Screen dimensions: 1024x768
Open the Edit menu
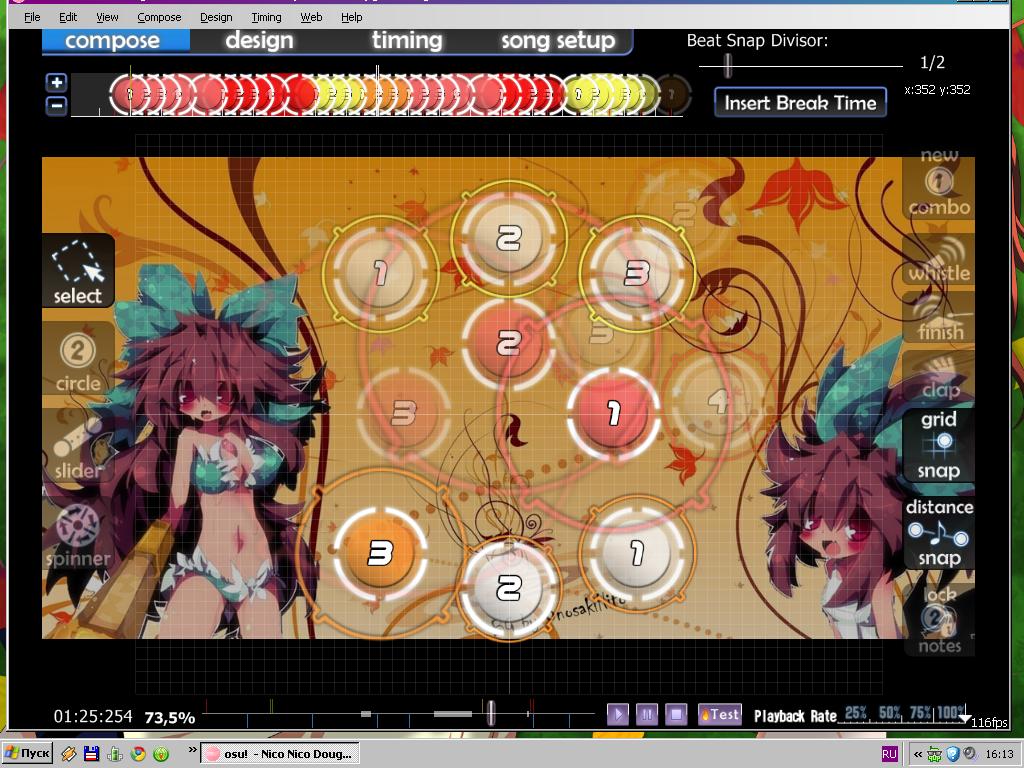pyautogui.click(x=68, y=17)
